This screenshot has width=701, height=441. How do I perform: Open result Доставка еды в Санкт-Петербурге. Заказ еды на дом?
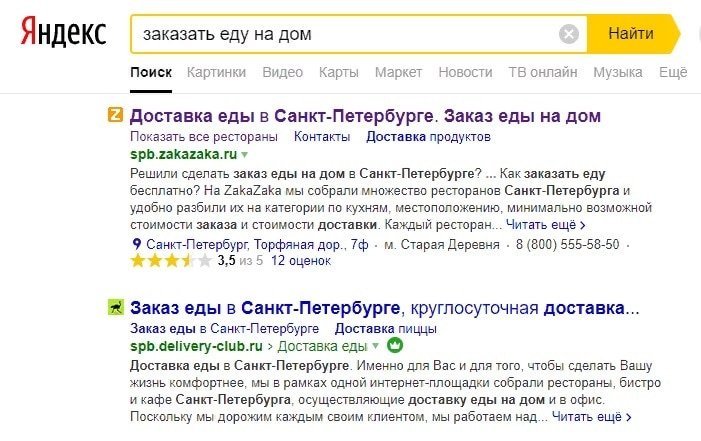(365, 116)
